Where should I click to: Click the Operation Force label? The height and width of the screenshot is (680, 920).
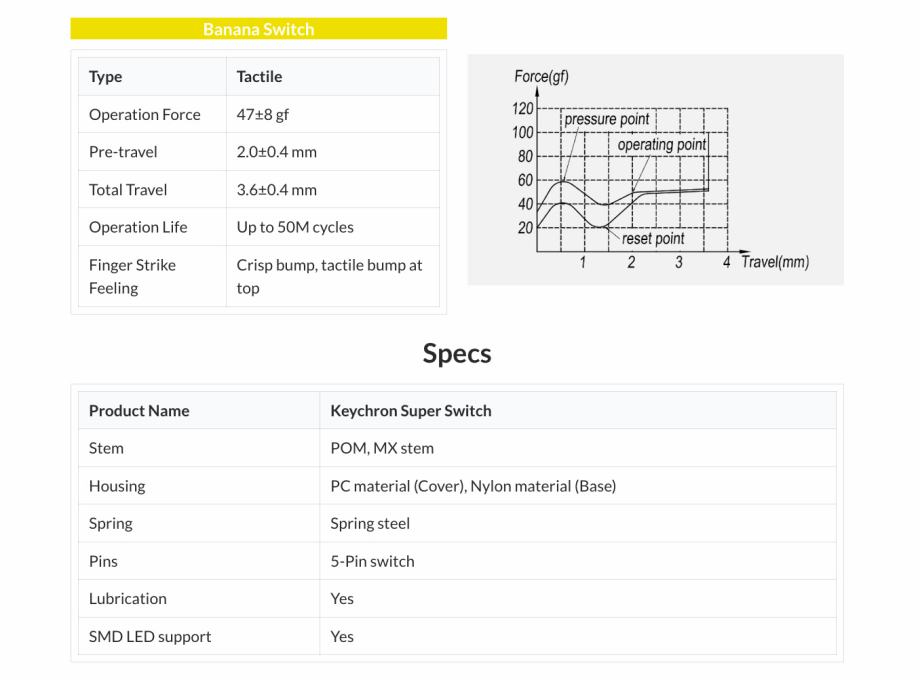[x=145, y=114]
